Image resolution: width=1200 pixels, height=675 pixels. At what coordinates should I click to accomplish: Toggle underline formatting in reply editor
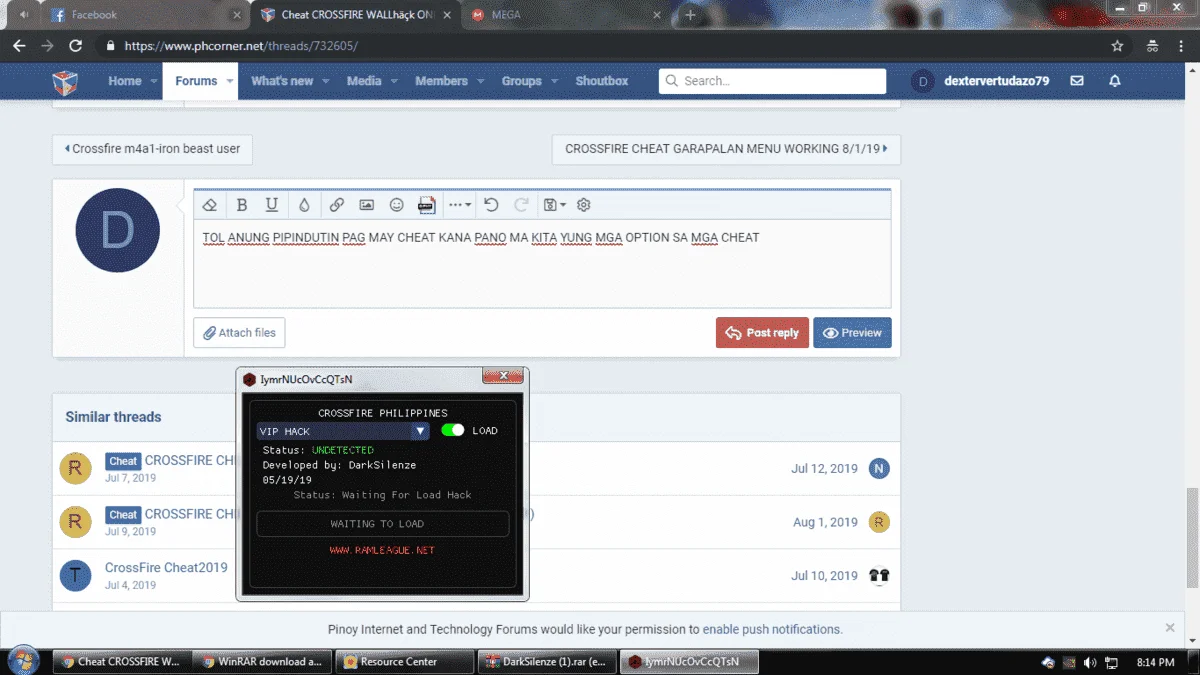pos(271,205)
